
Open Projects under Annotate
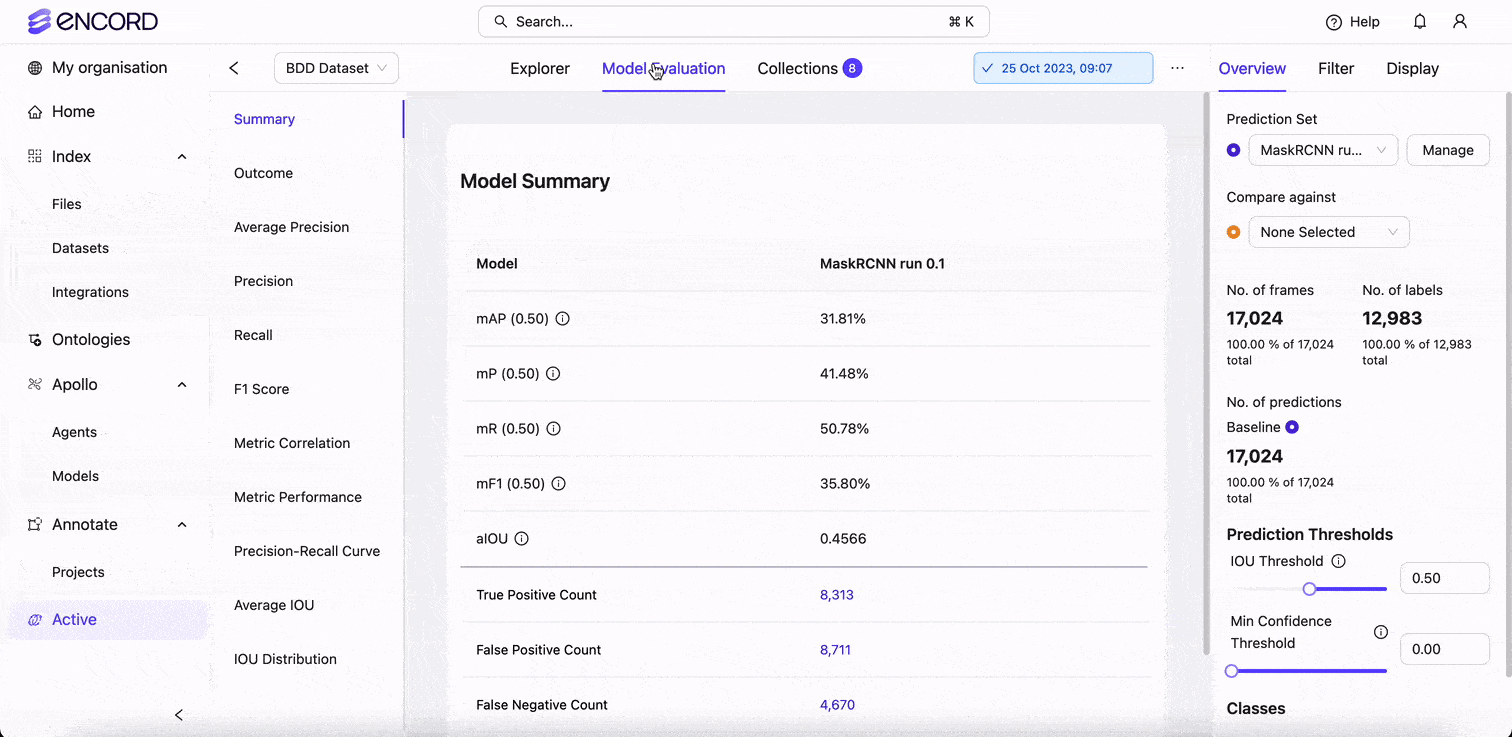(78, 572)
